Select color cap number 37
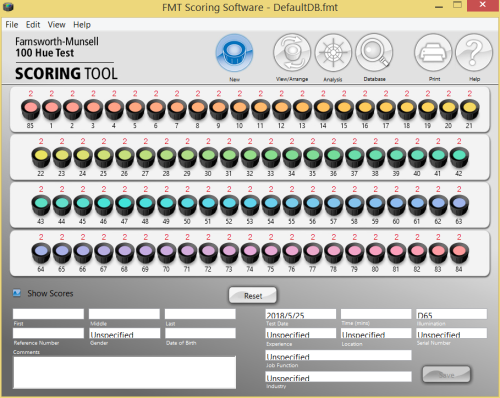This screenshot has height=398, width=500. point(355,157)
